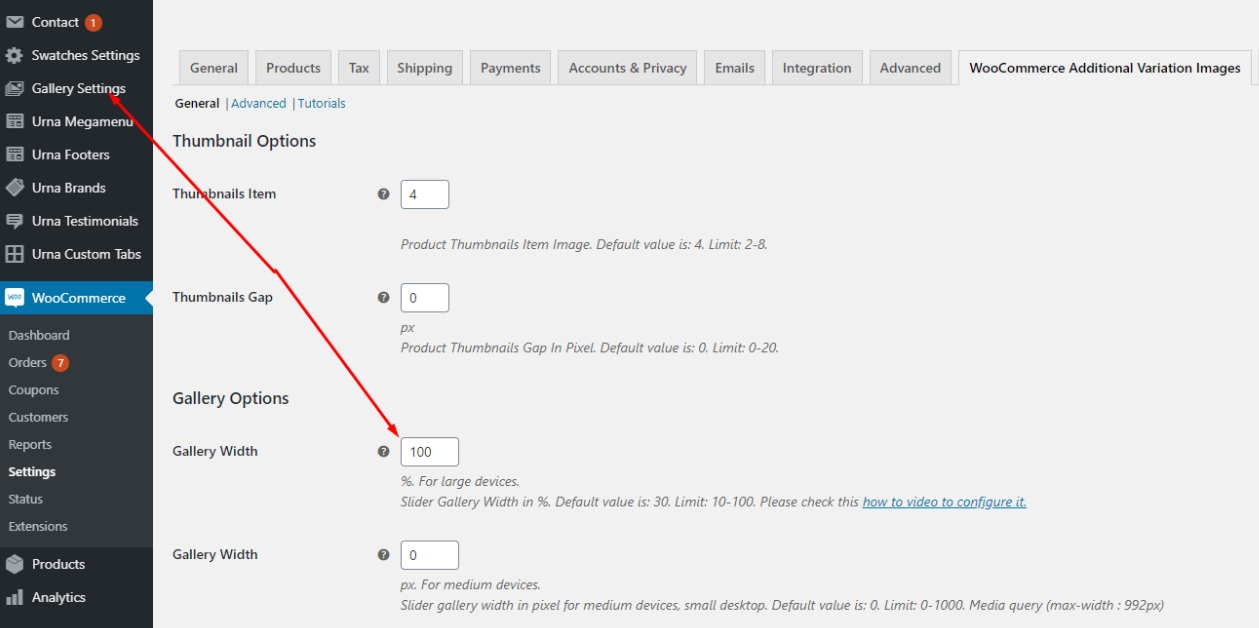Image resolution: width=1259 pixels, height=628 pixels.
Task: Click help icon beside Thumbnails Item
Action: tap(383, 194)
